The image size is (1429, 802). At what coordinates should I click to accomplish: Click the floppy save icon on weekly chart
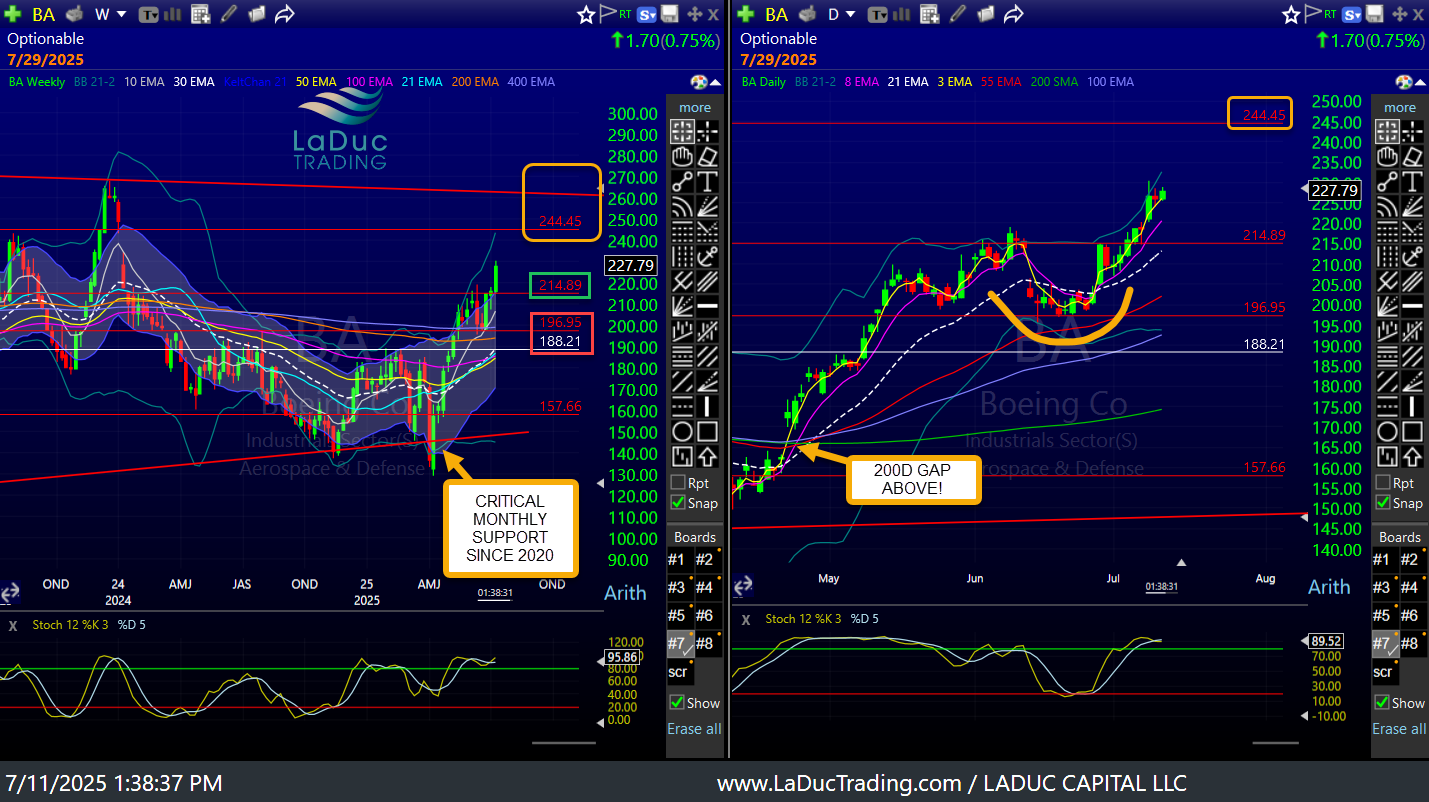coord(669,14)
